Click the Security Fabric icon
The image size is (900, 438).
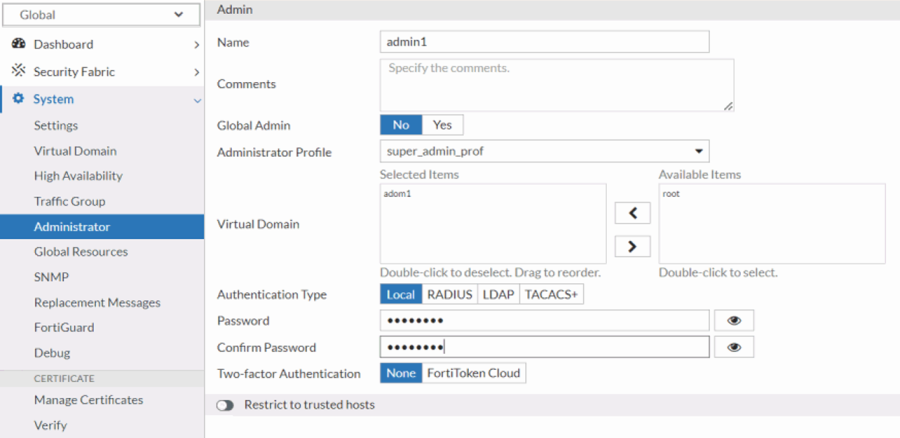pyautogui.click(x=18, y=72)
